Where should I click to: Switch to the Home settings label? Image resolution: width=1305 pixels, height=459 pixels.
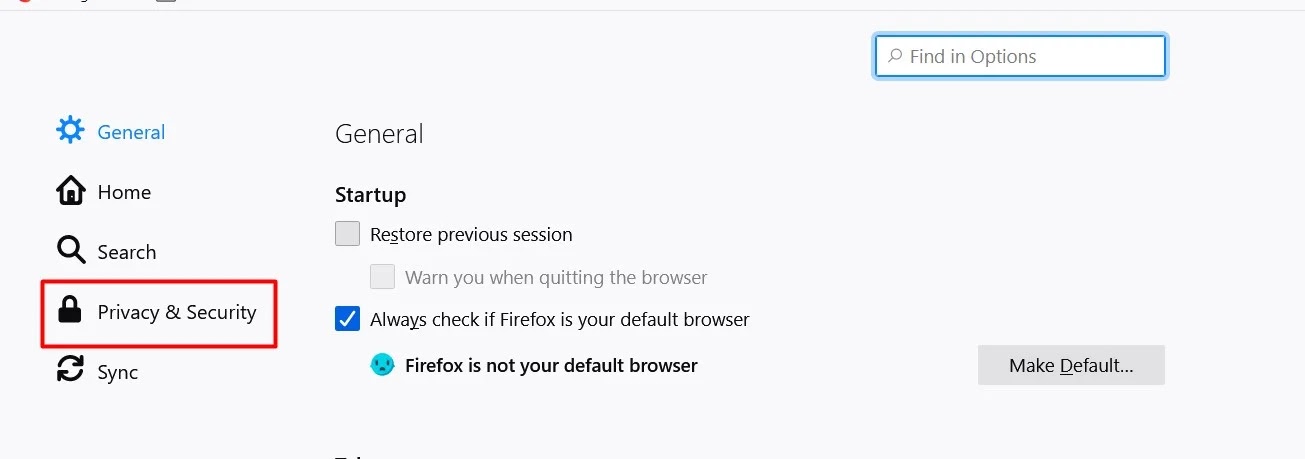(x=124, y=192)
